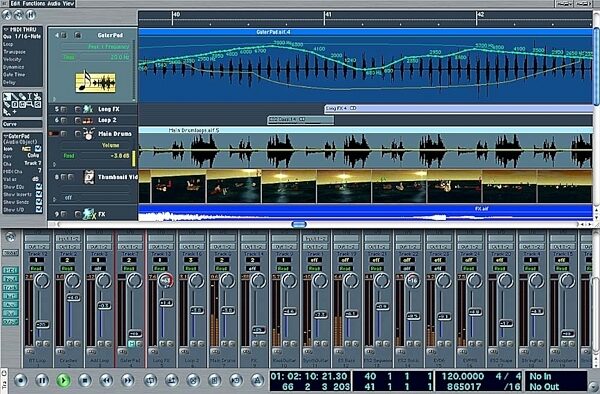Open the Main Drums Read automation mode menu

(x=70, y=156)
